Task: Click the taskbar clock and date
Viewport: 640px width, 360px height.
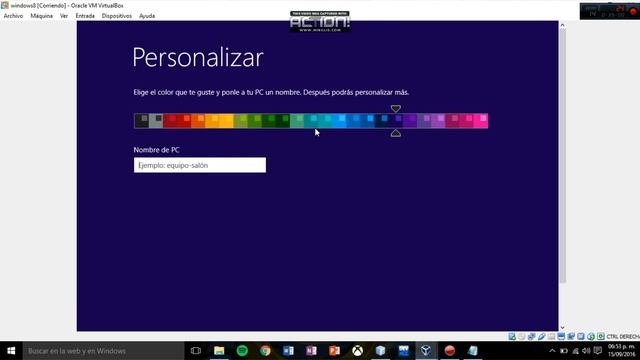Action: click(622, 351)
